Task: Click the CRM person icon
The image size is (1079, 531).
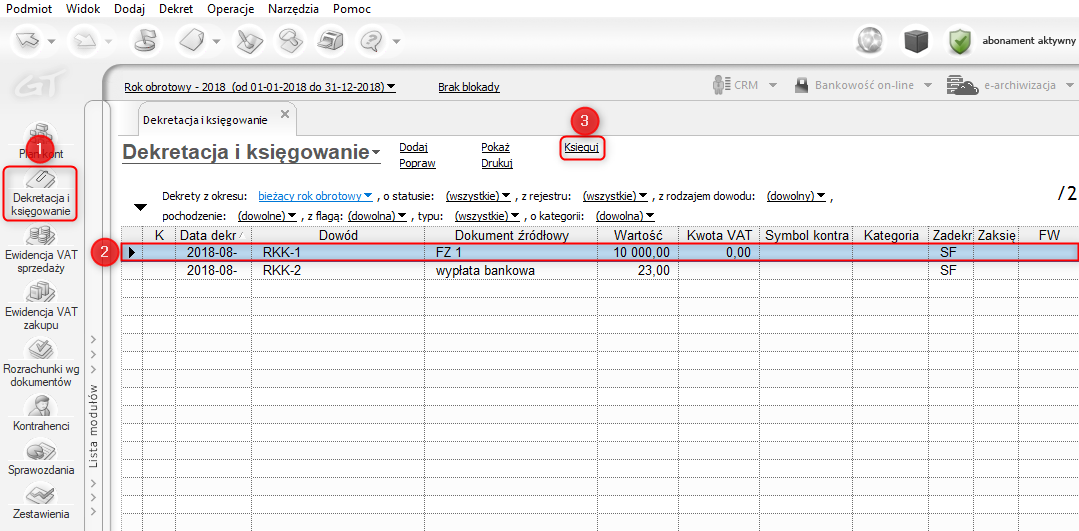Action: 721,85
